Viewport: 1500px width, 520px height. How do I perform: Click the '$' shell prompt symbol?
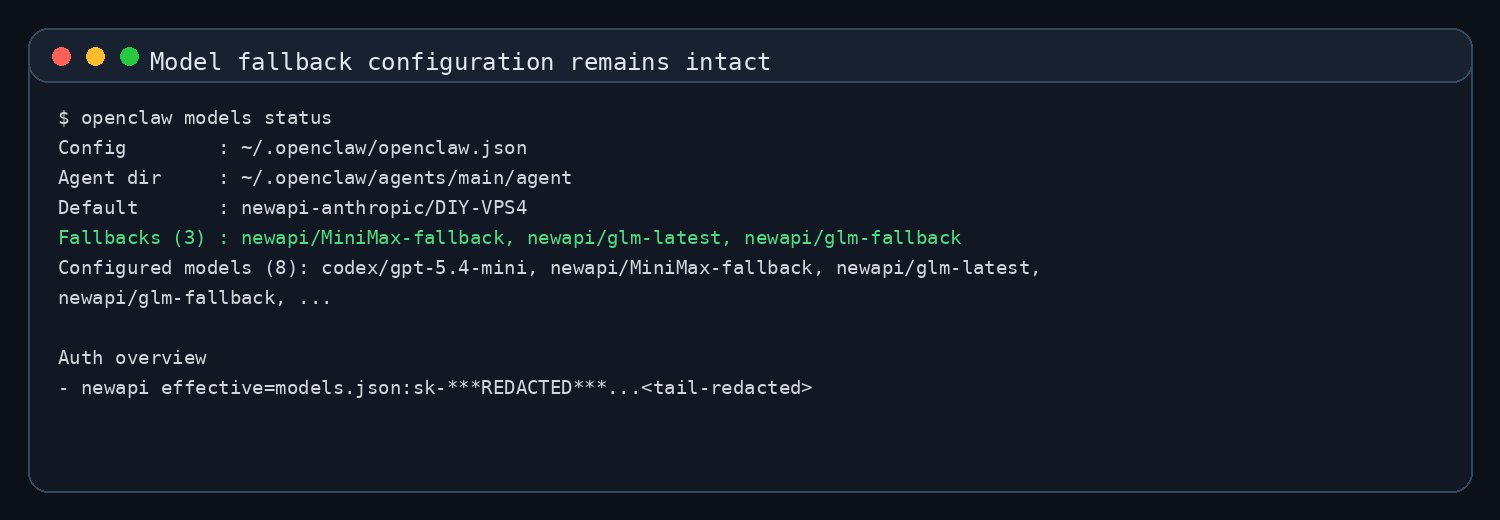tap(64, 118)
